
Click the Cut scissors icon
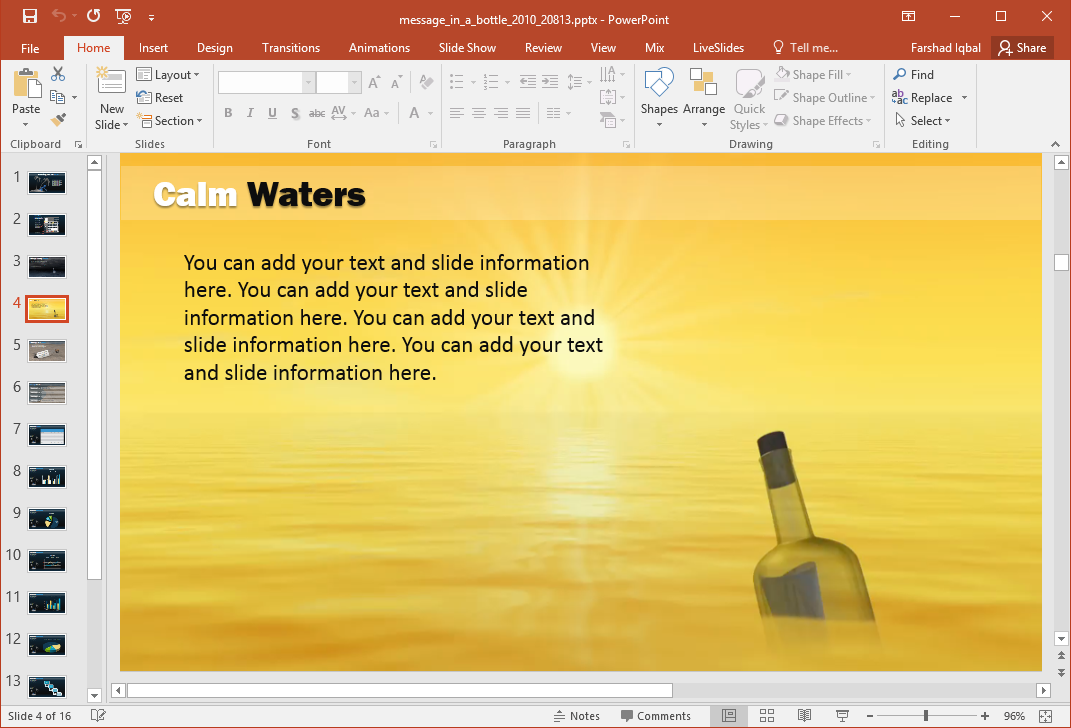click(58, 74)
